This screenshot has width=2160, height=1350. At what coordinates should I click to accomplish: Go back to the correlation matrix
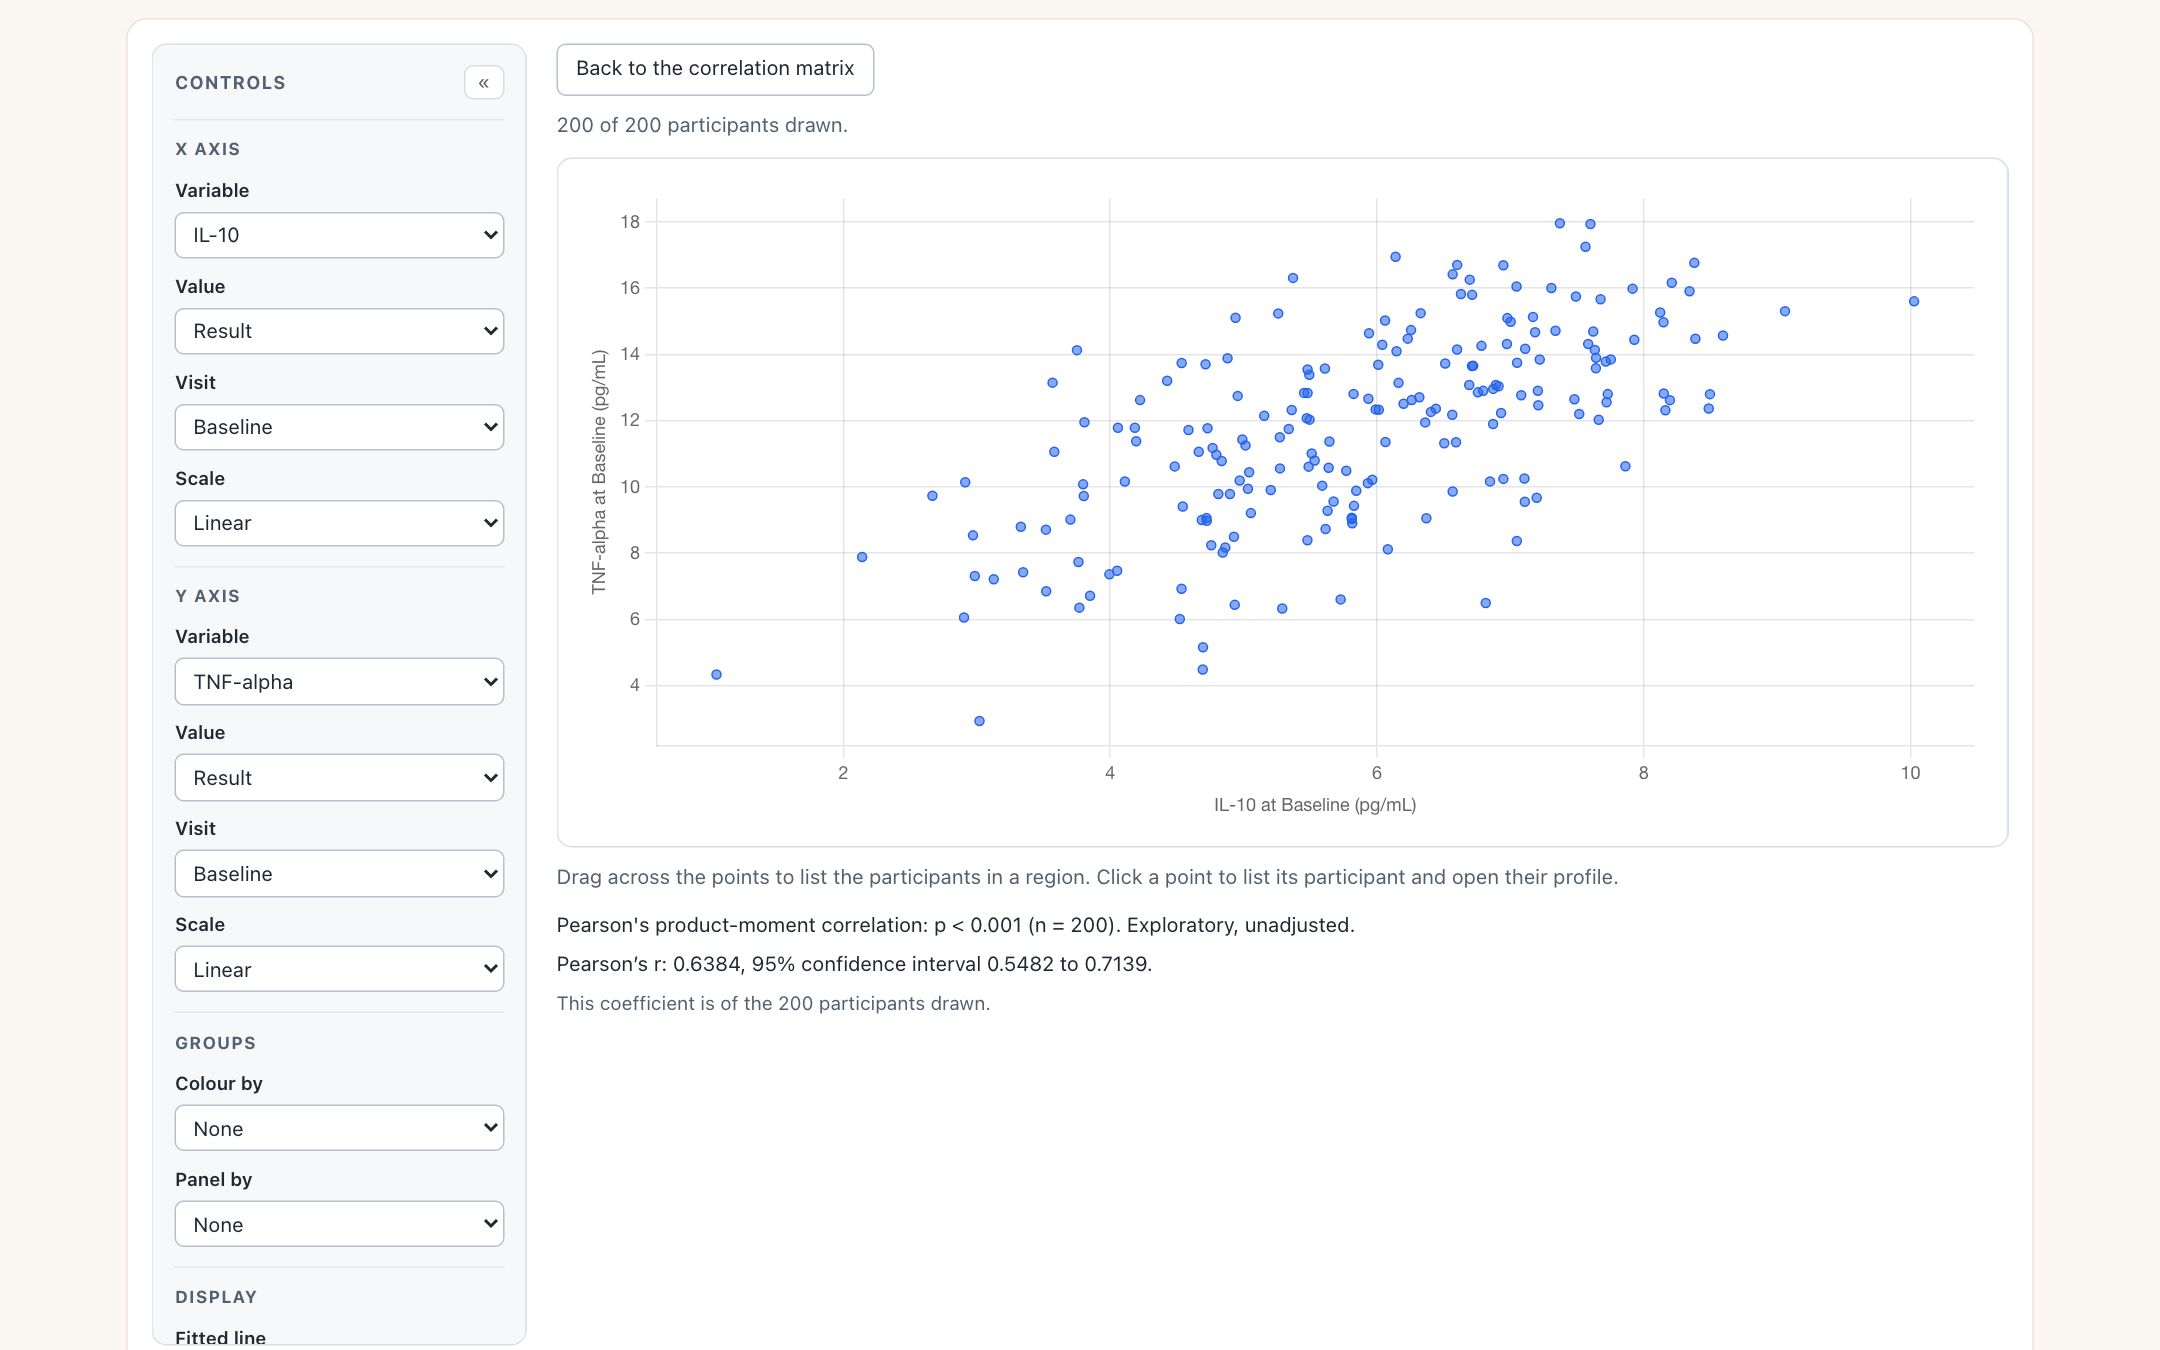point(715,69)
